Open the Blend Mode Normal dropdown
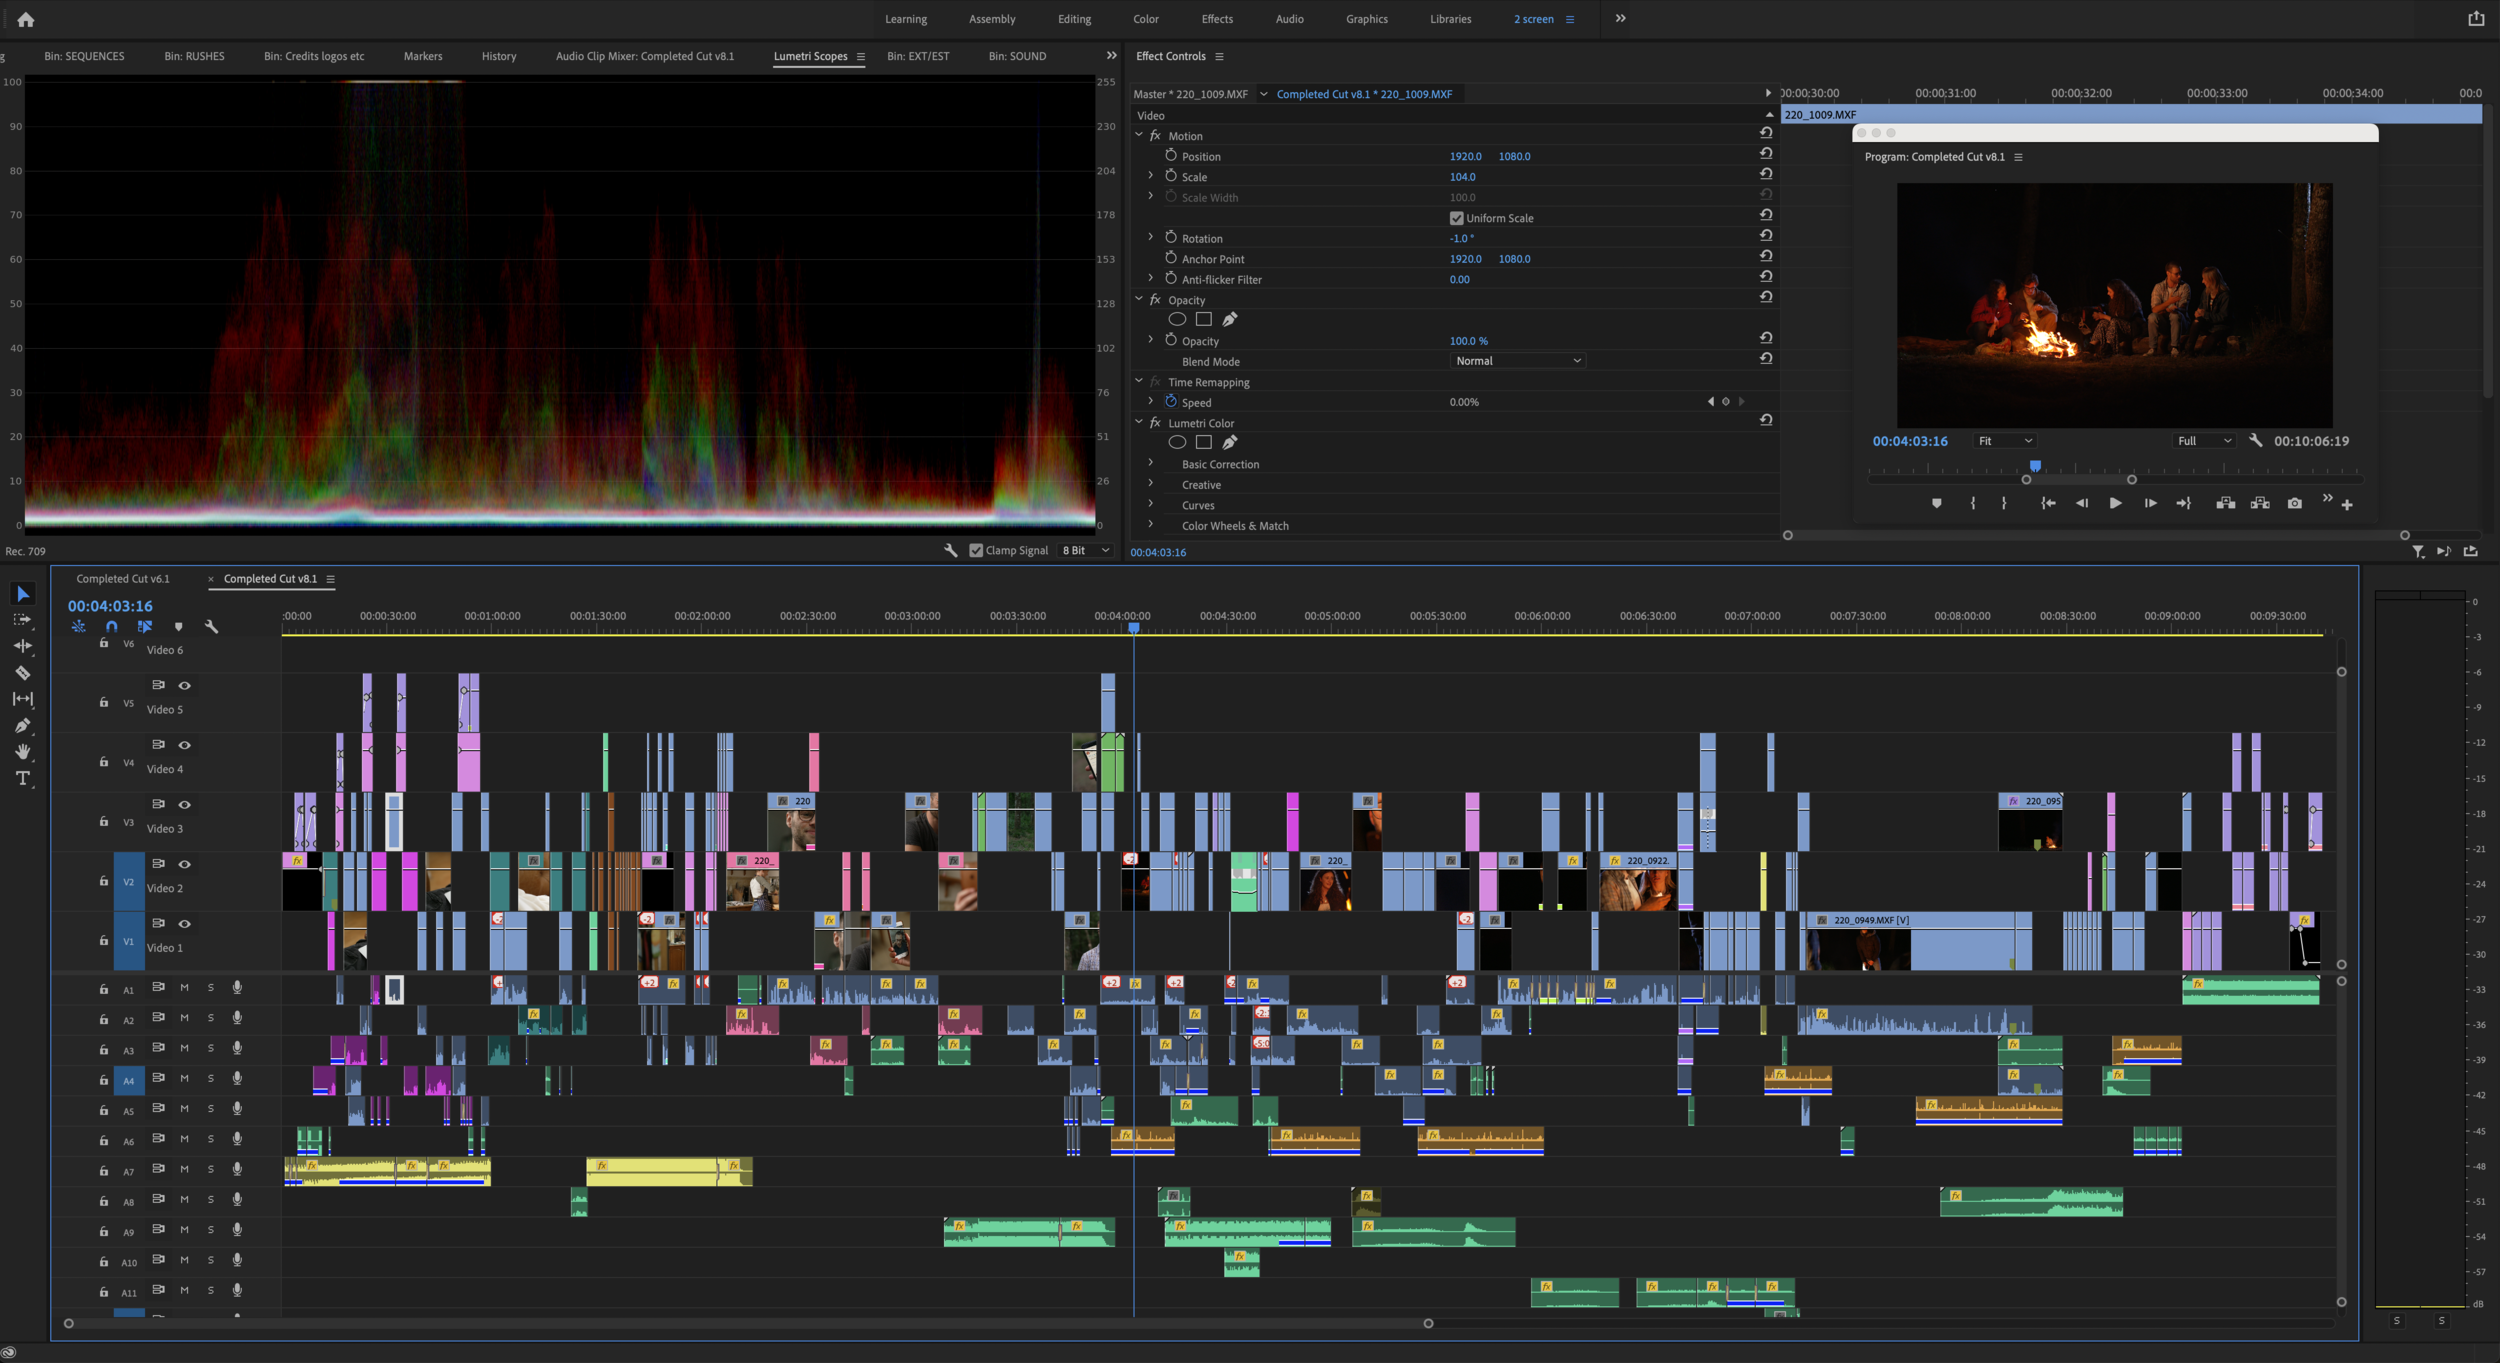 [1517, 361]
